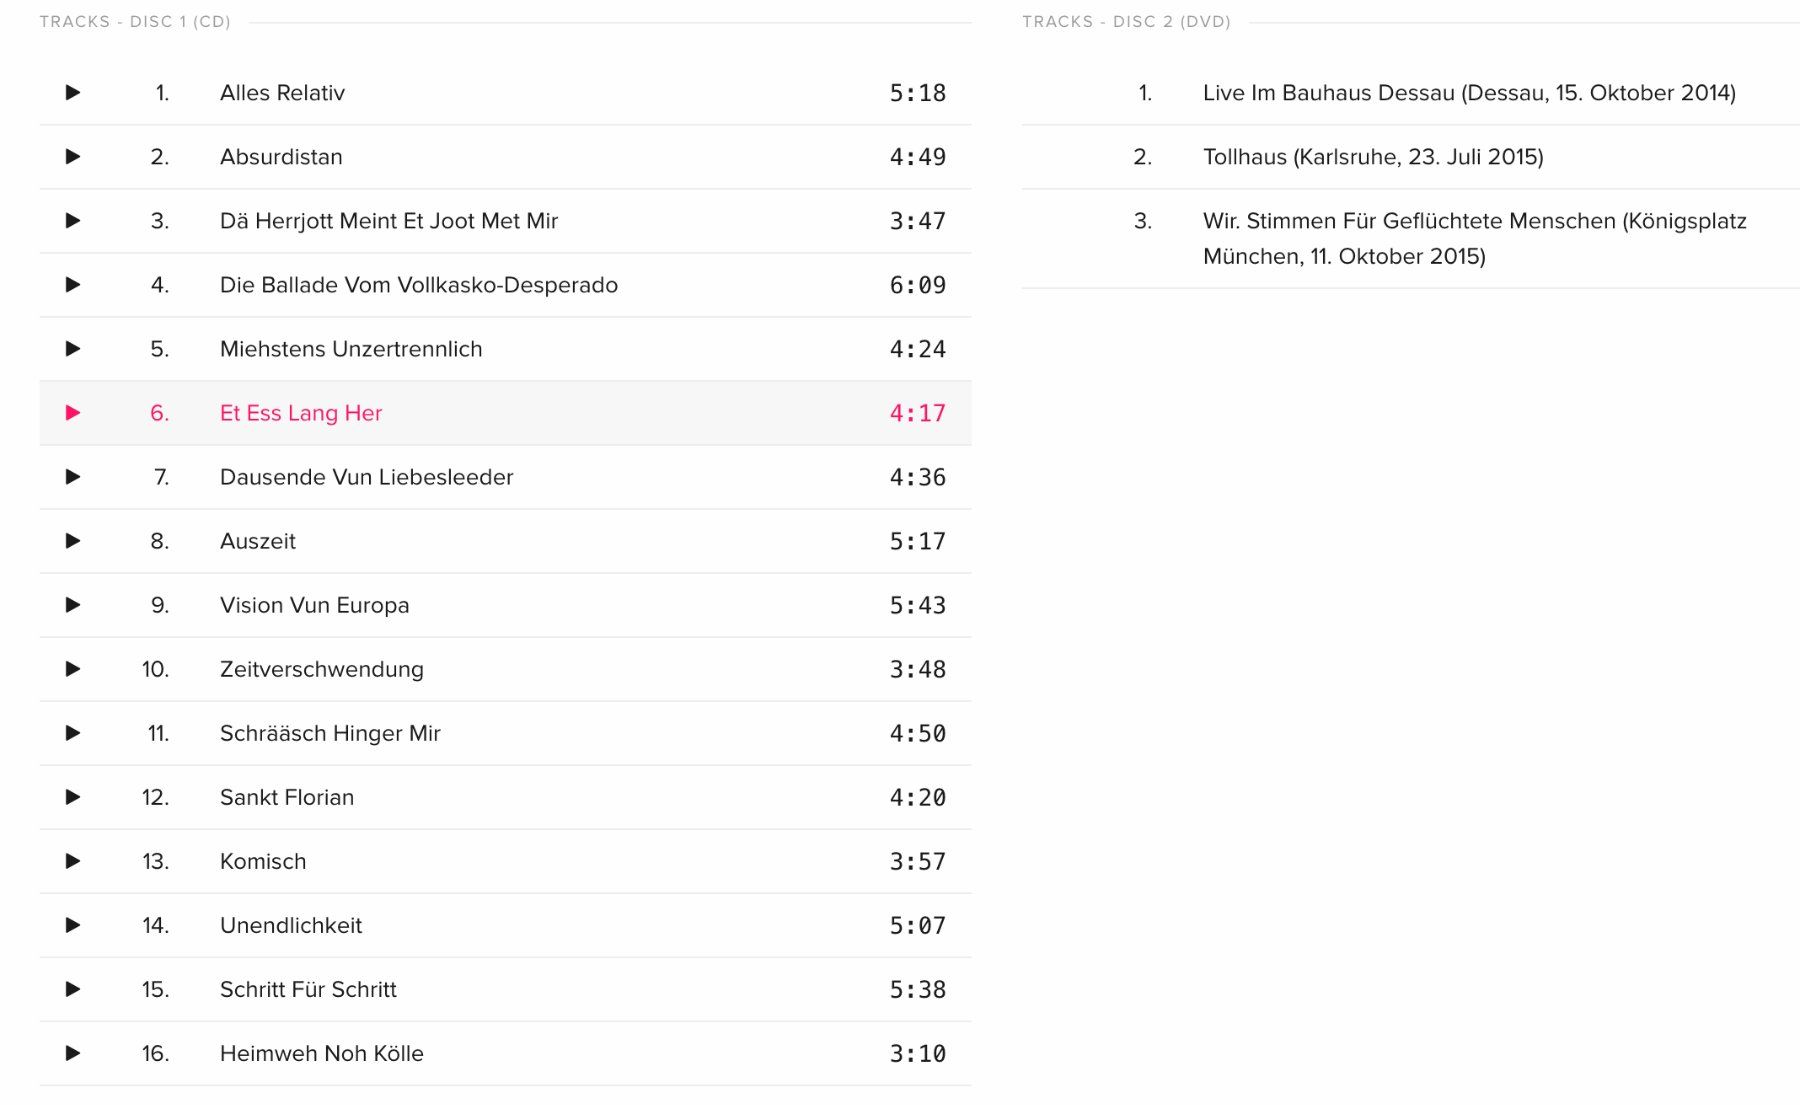Image resolution: width=1800 pixels, height=1105 pixels.
Task: Select the Komisch track title
Action: click(x=263, y=861)
